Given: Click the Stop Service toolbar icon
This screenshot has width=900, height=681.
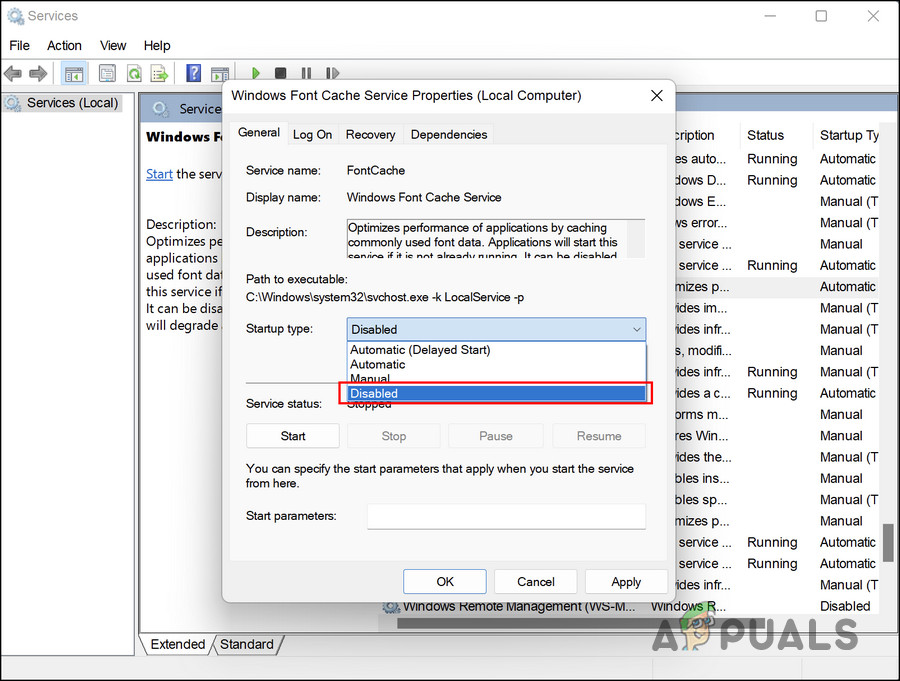Looking at the screenshot, I should [281, 73].
